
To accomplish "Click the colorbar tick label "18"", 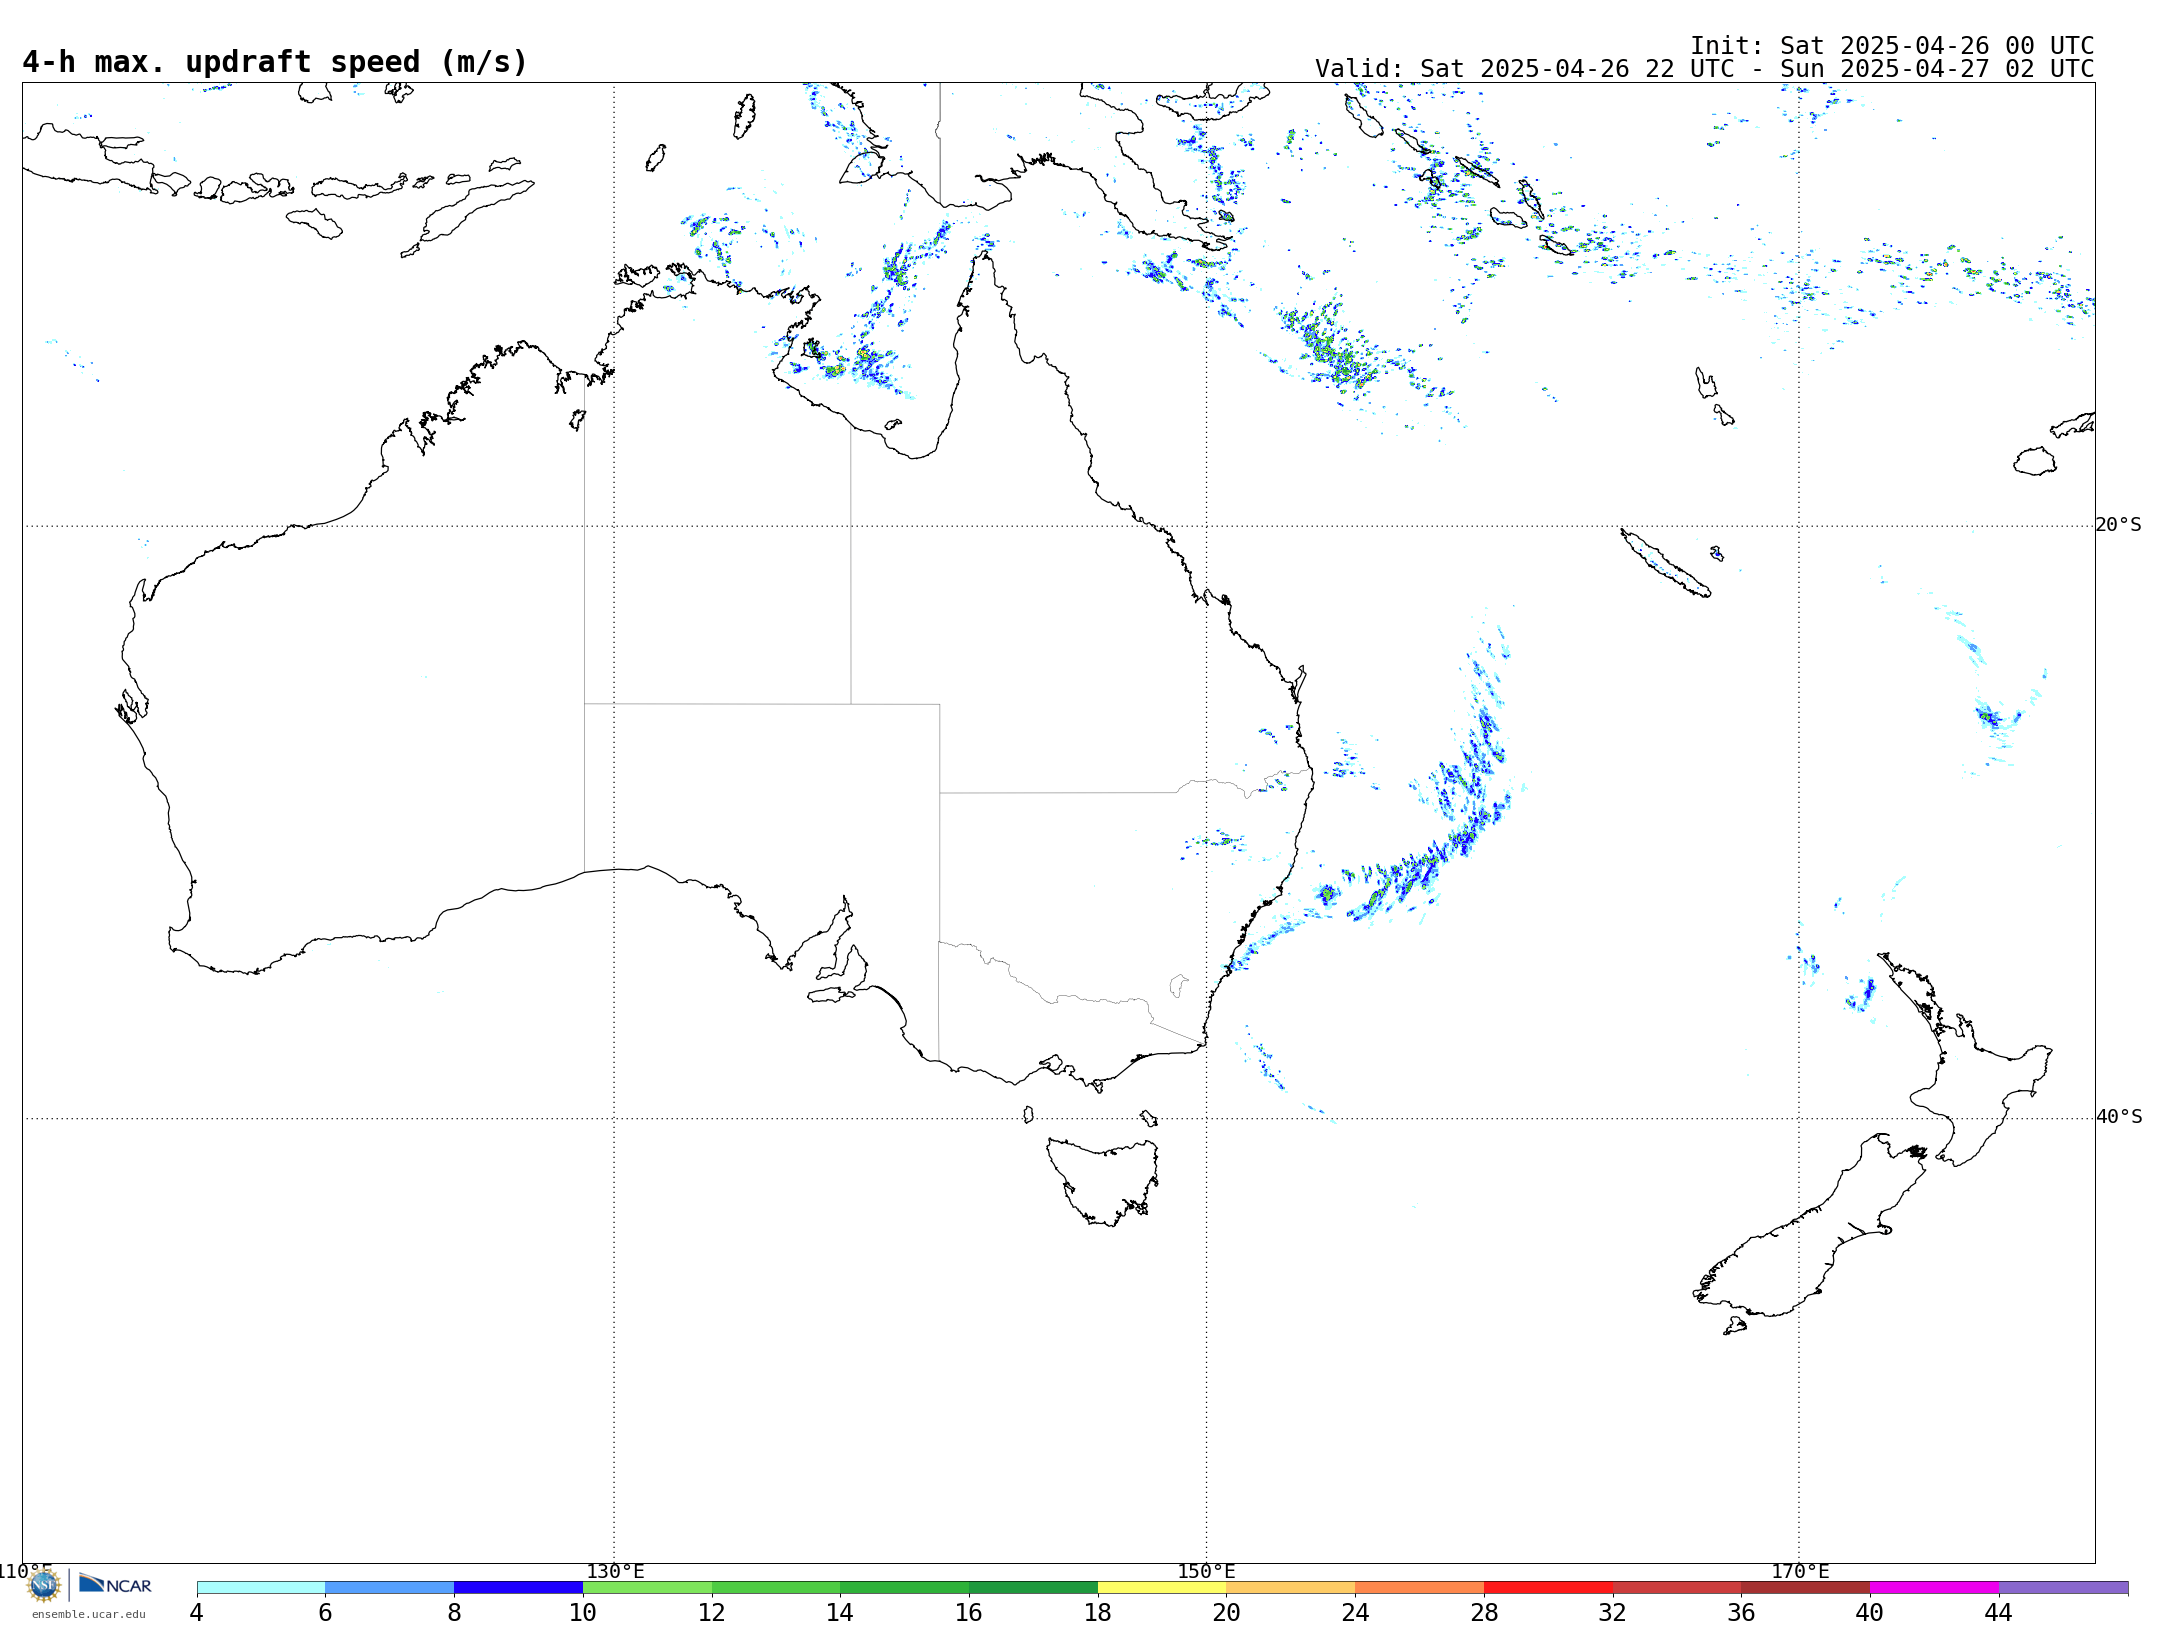I will click(x=1098, y=1613).
